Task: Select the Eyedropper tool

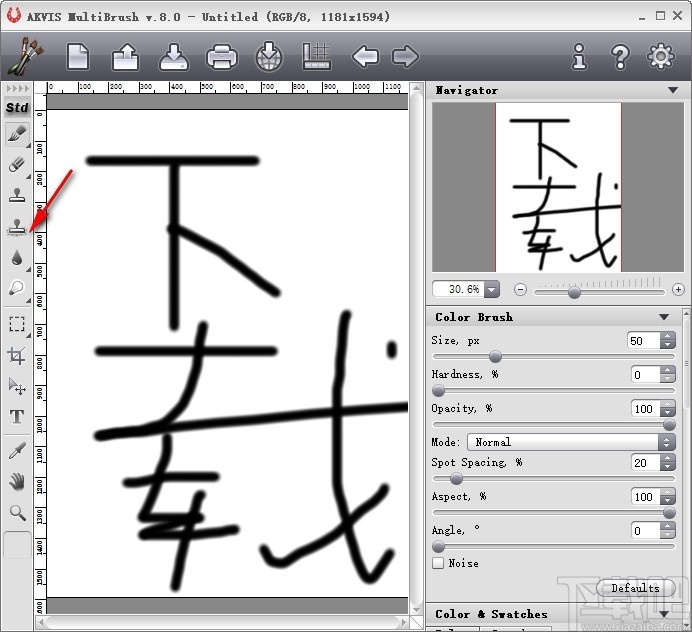Action: [x=18, y=451]
